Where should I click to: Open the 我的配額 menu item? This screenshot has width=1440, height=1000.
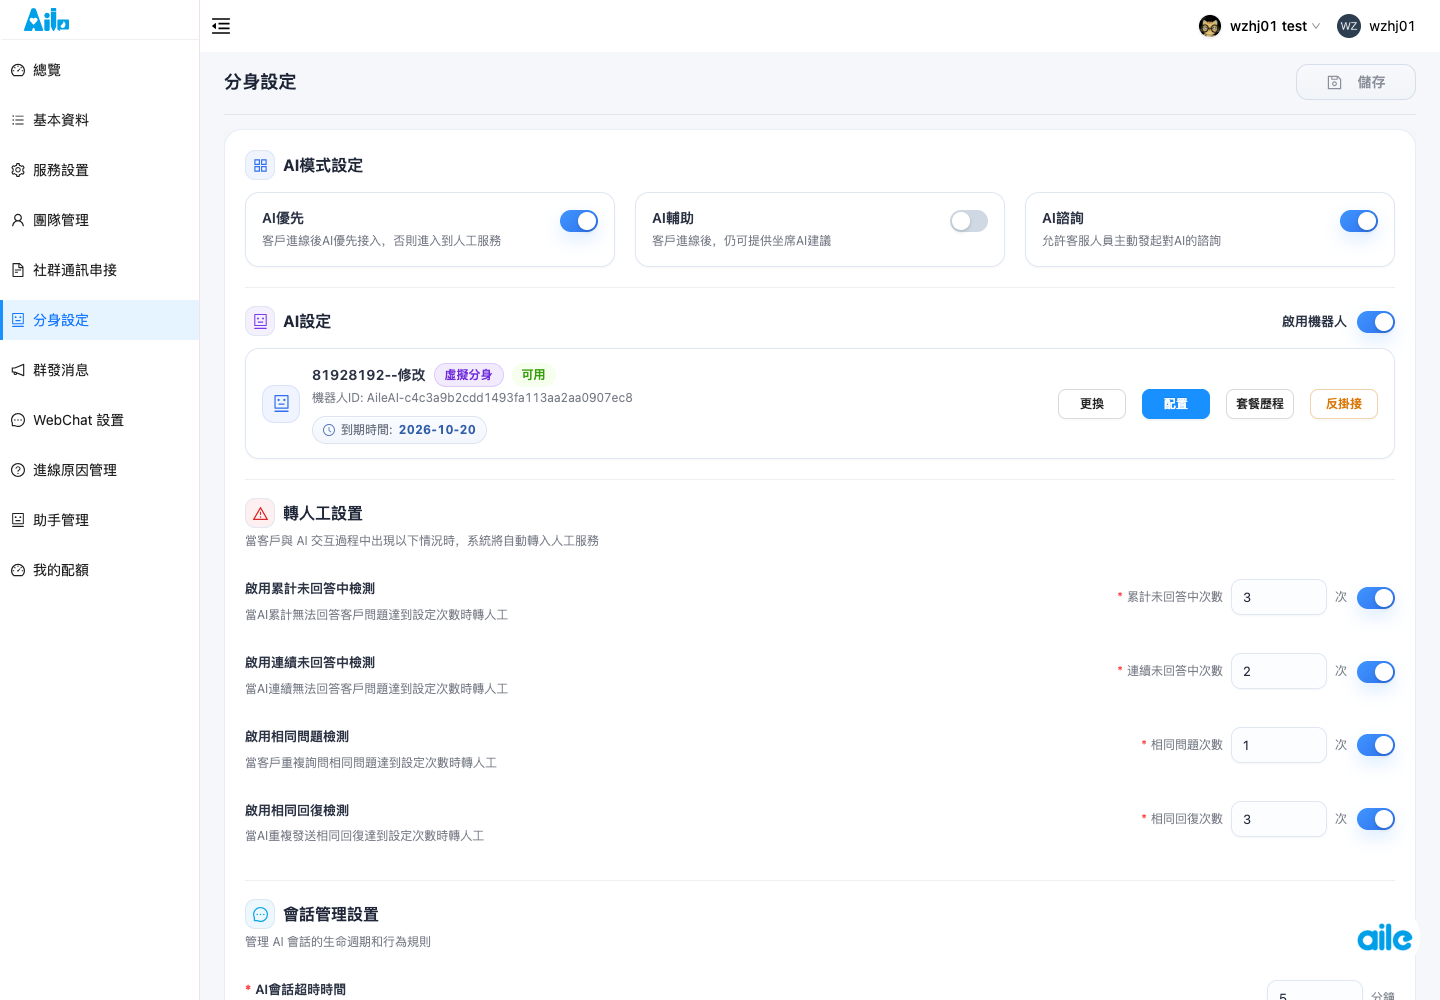click(x=100, y=570)
